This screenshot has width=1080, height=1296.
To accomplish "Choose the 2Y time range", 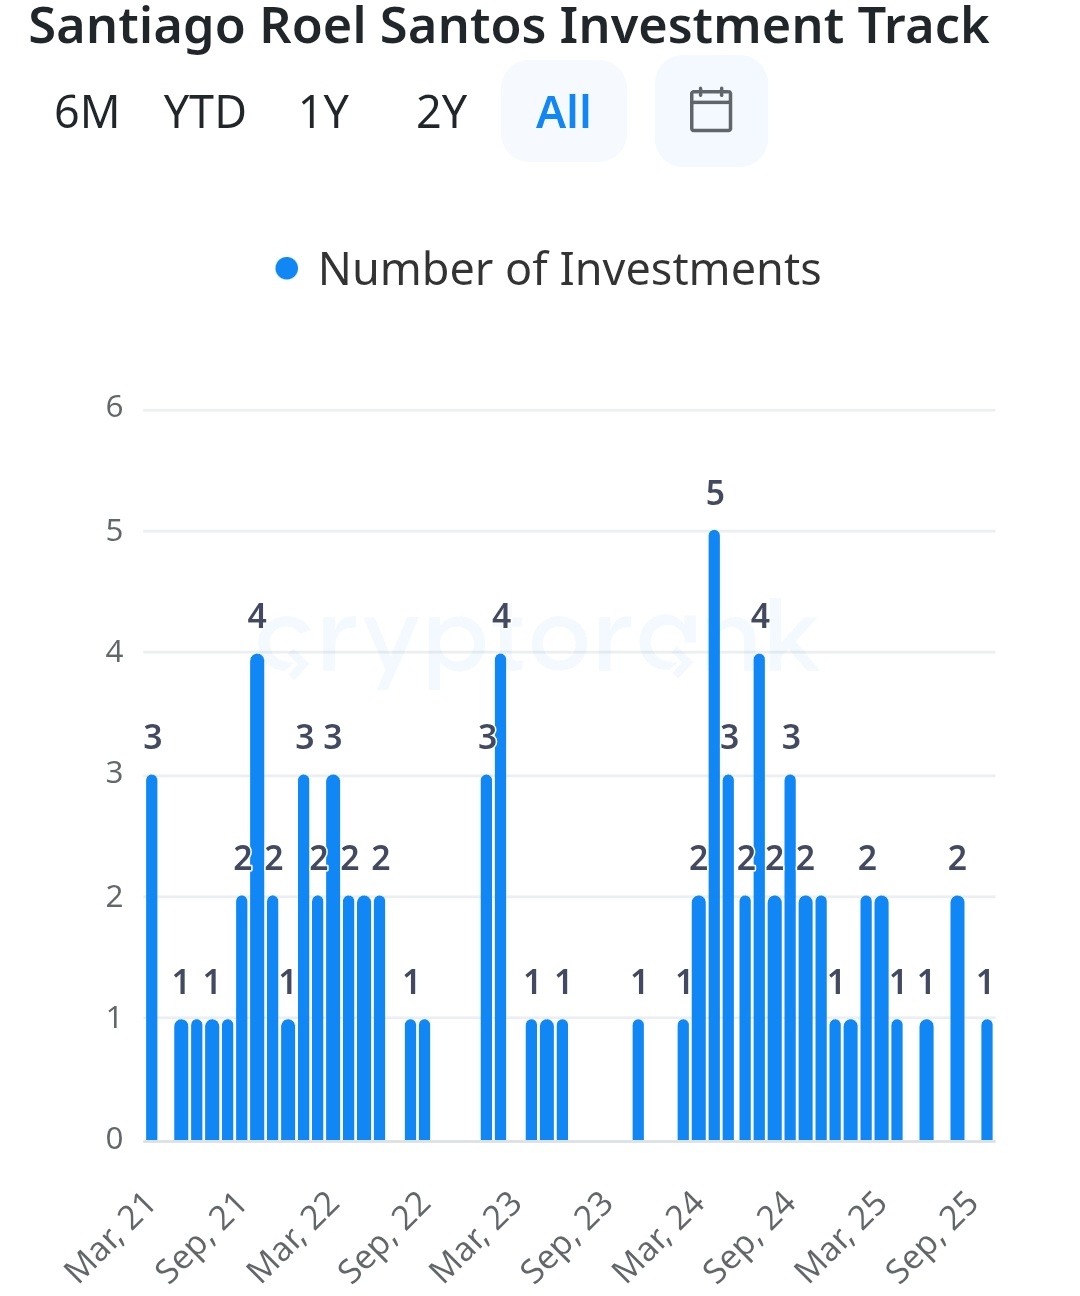I will [441, 112].
